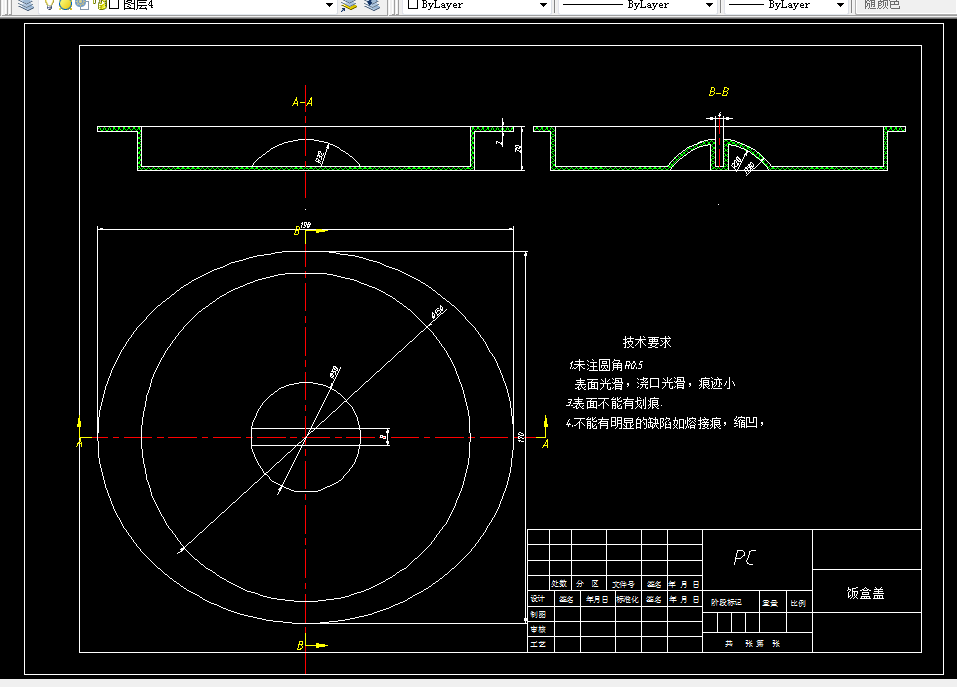Select the B-B section view label
This screenshot has width=957, height=687.
(719, 91)
